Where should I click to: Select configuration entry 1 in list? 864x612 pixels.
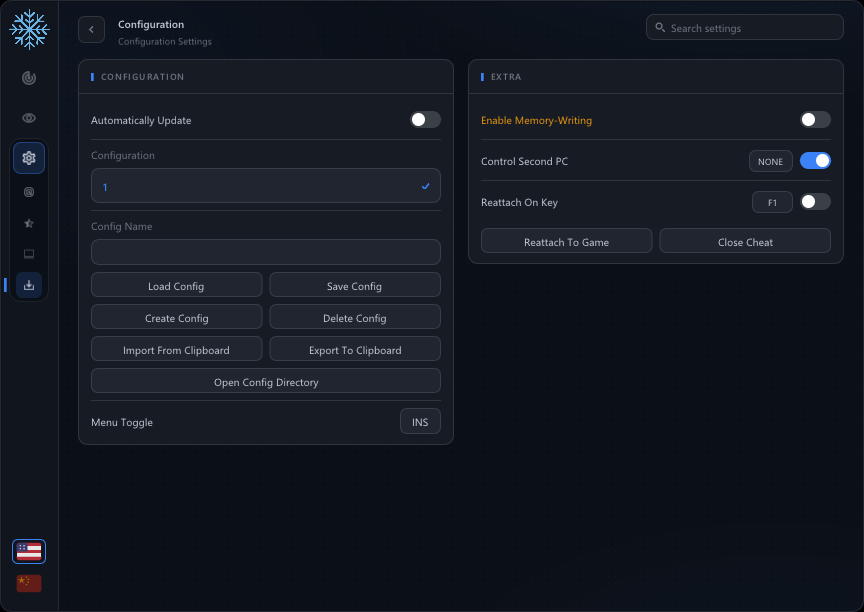click(x=266, y=186)
